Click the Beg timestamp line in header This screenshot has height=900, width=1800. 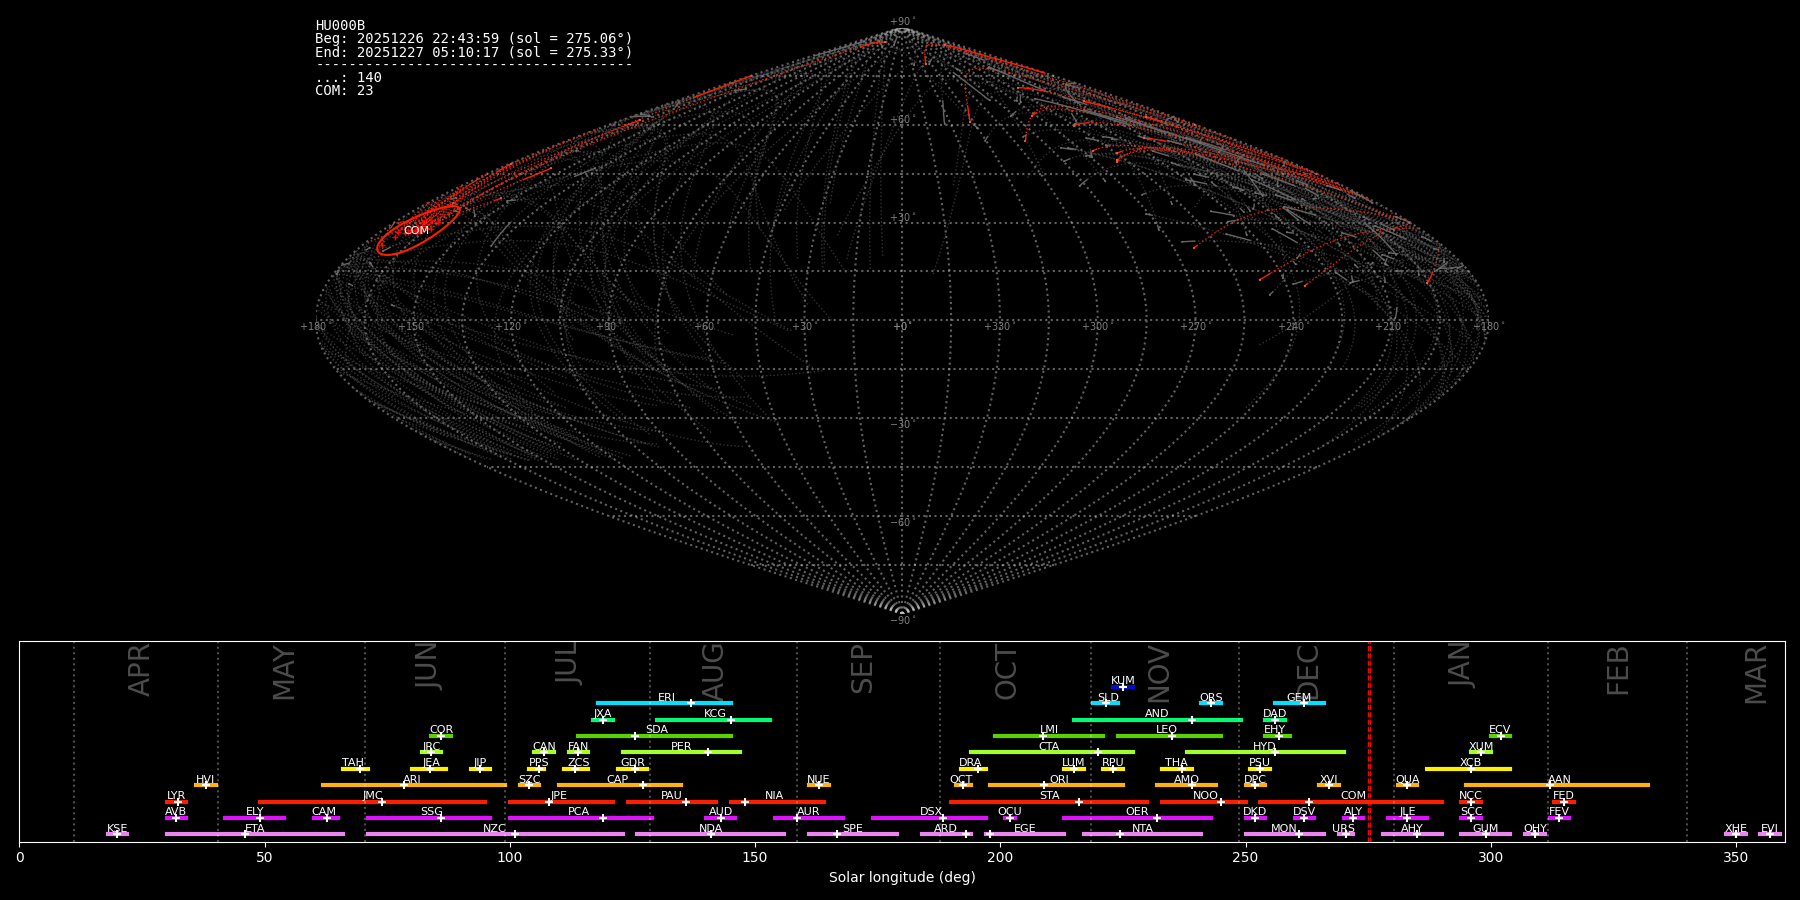pos(474,39)
